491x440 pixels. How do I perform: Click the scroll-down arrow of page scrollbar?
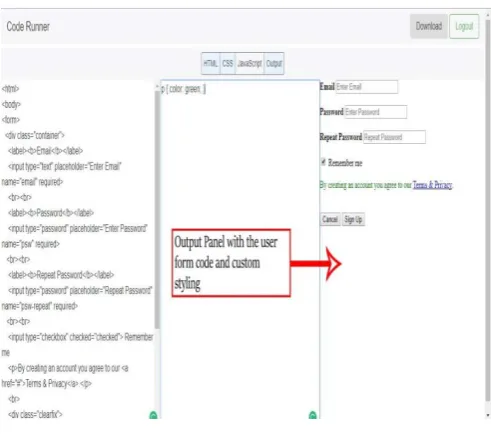(x=488, y=415)
